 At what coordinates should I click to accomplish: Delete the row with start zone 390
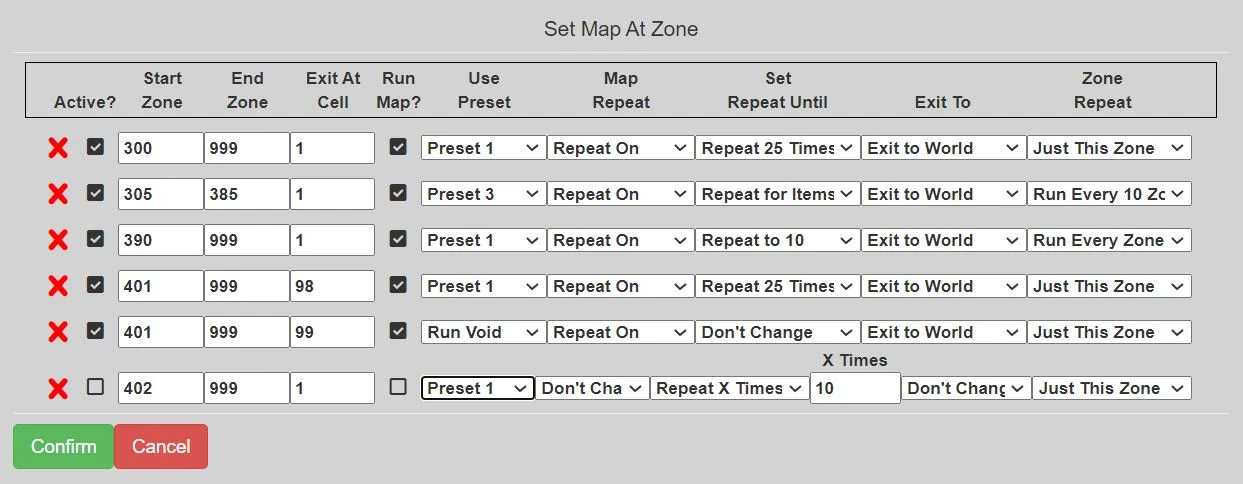pyautogui.click(x=59, y=240)
